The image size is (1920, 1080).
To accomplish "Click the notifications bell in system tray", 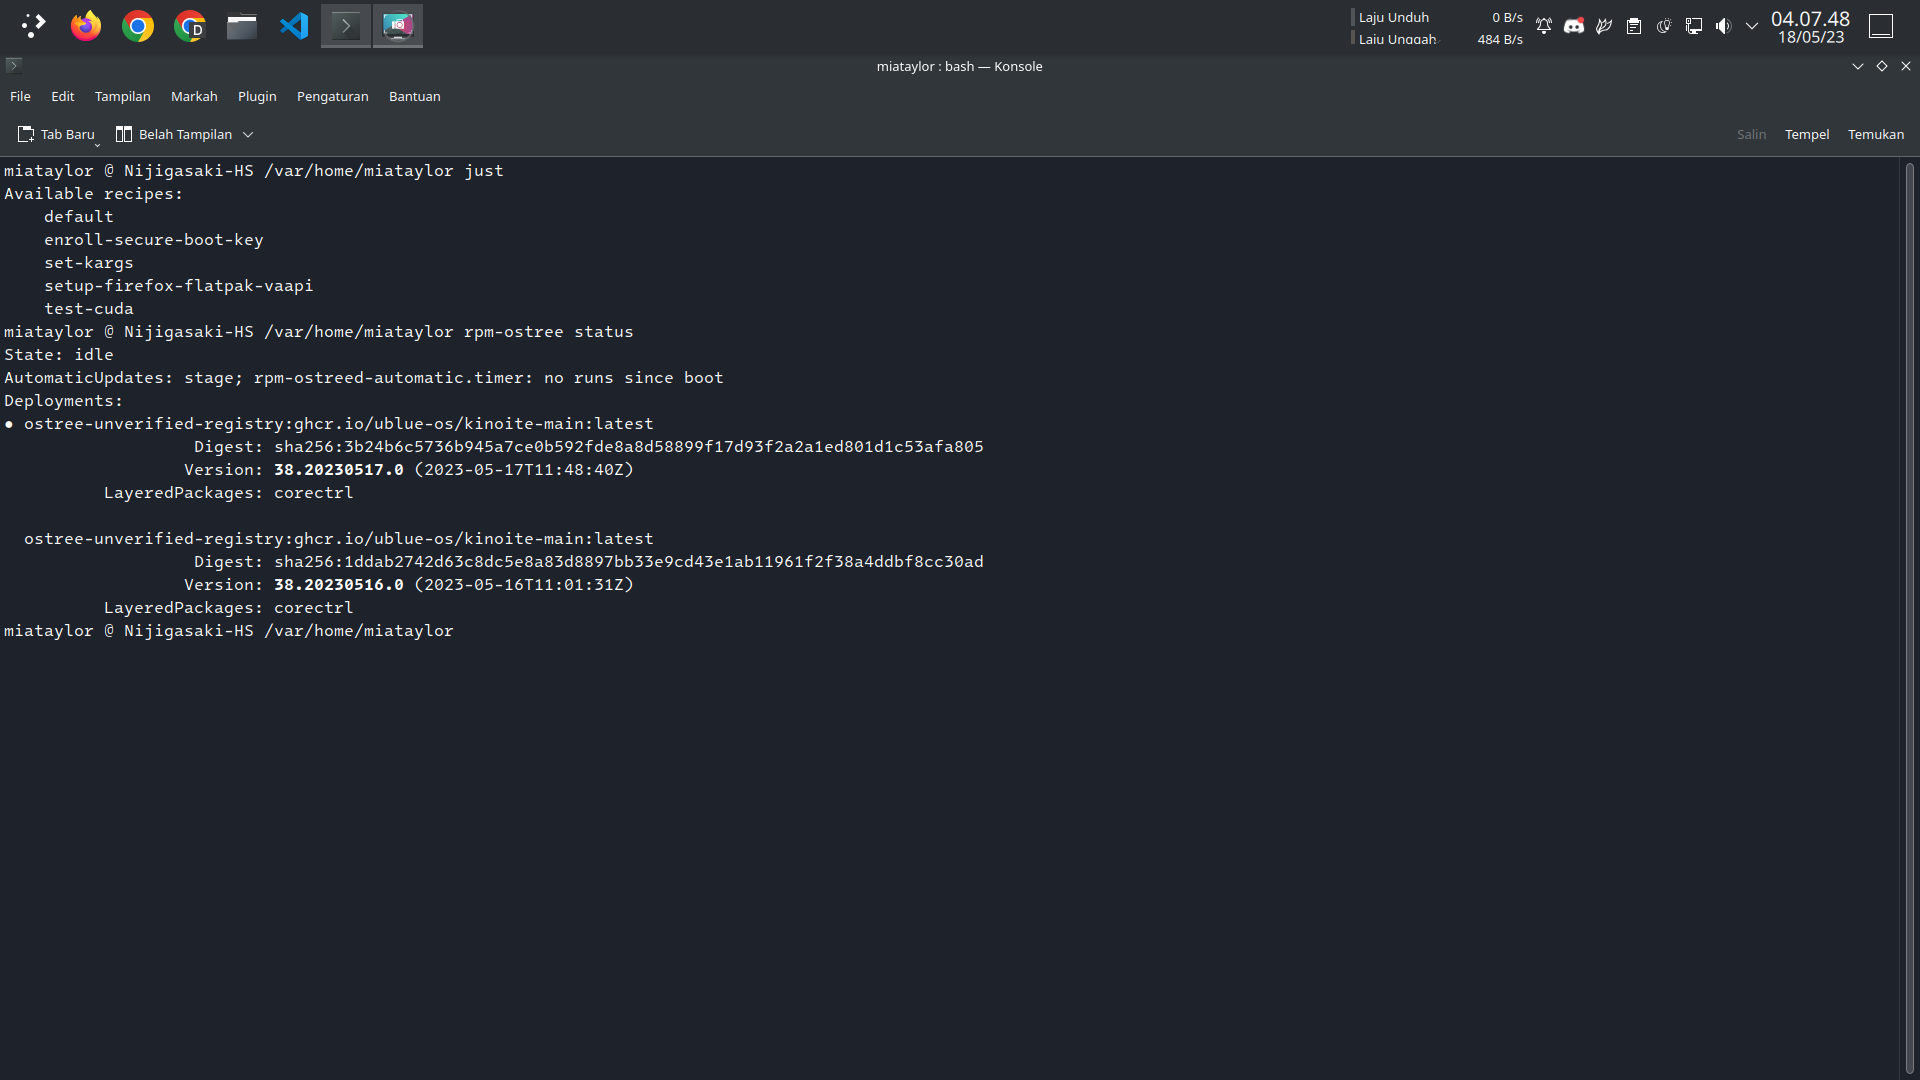I will (1543, 26).
